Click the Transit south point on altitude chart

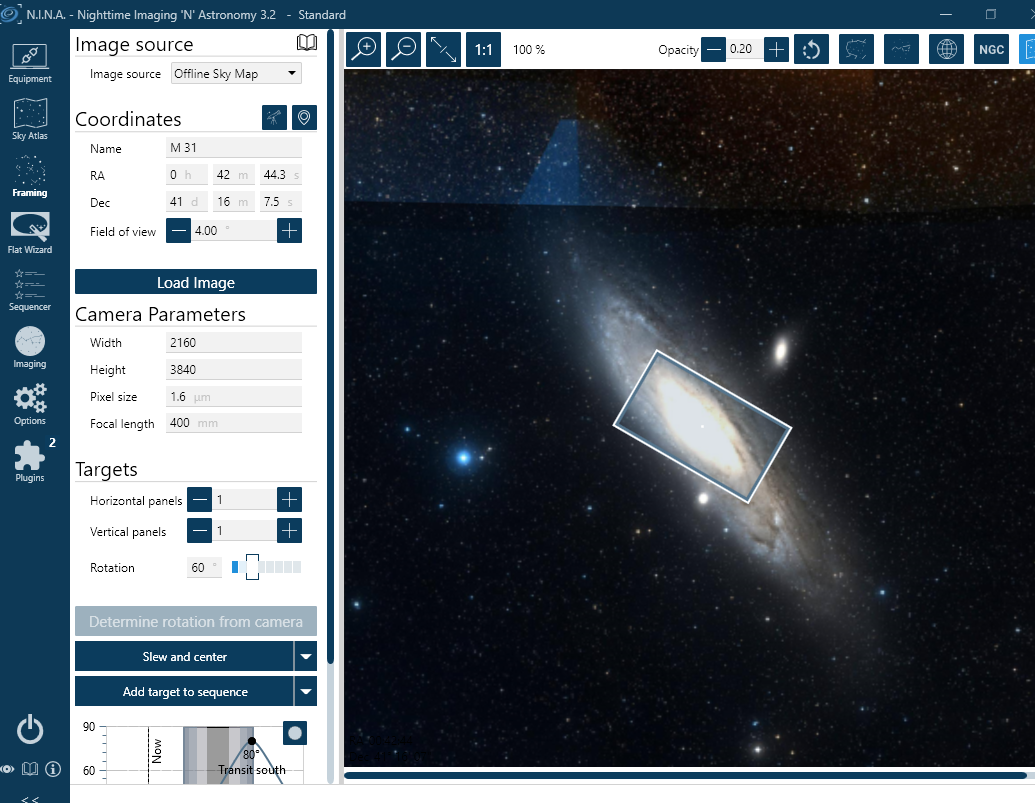(x=251, y=741)
